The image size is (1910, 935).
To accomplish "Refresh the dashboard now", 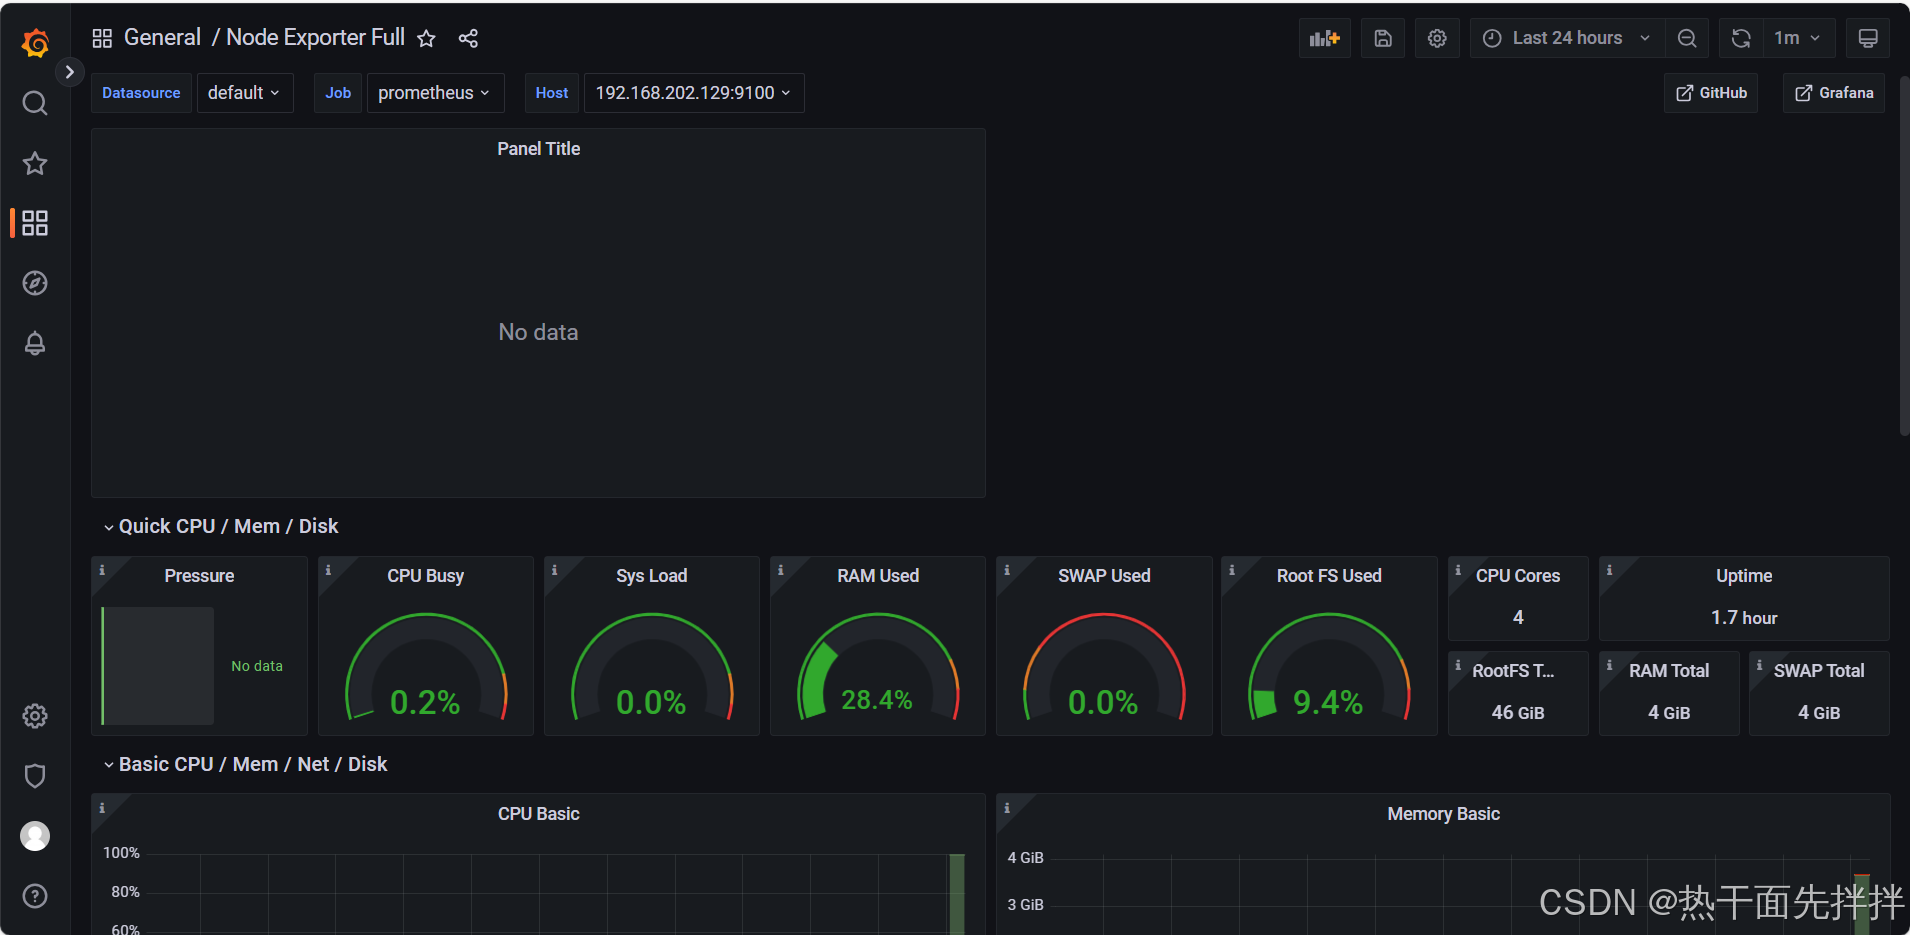I will coord(1740,38).
